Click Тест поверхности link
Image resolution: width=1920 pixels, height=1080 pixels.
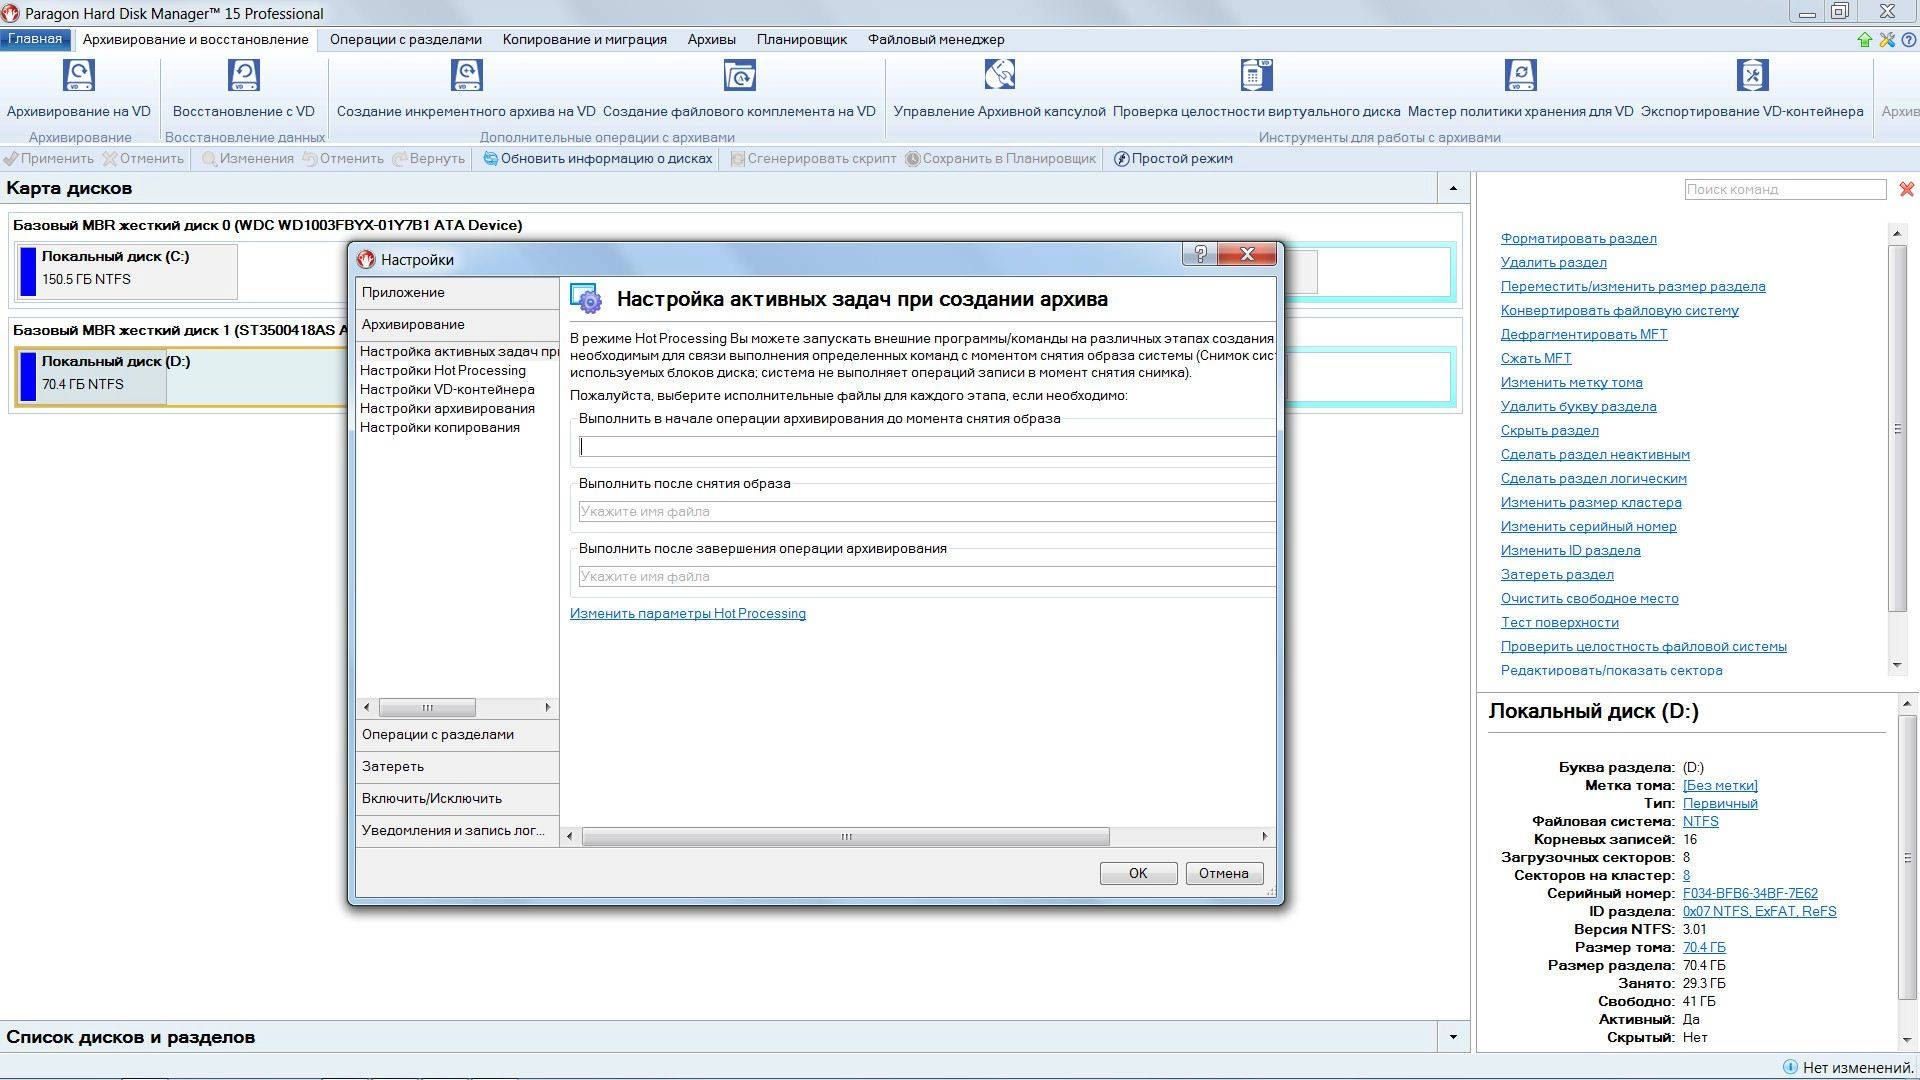[1560, 622]
